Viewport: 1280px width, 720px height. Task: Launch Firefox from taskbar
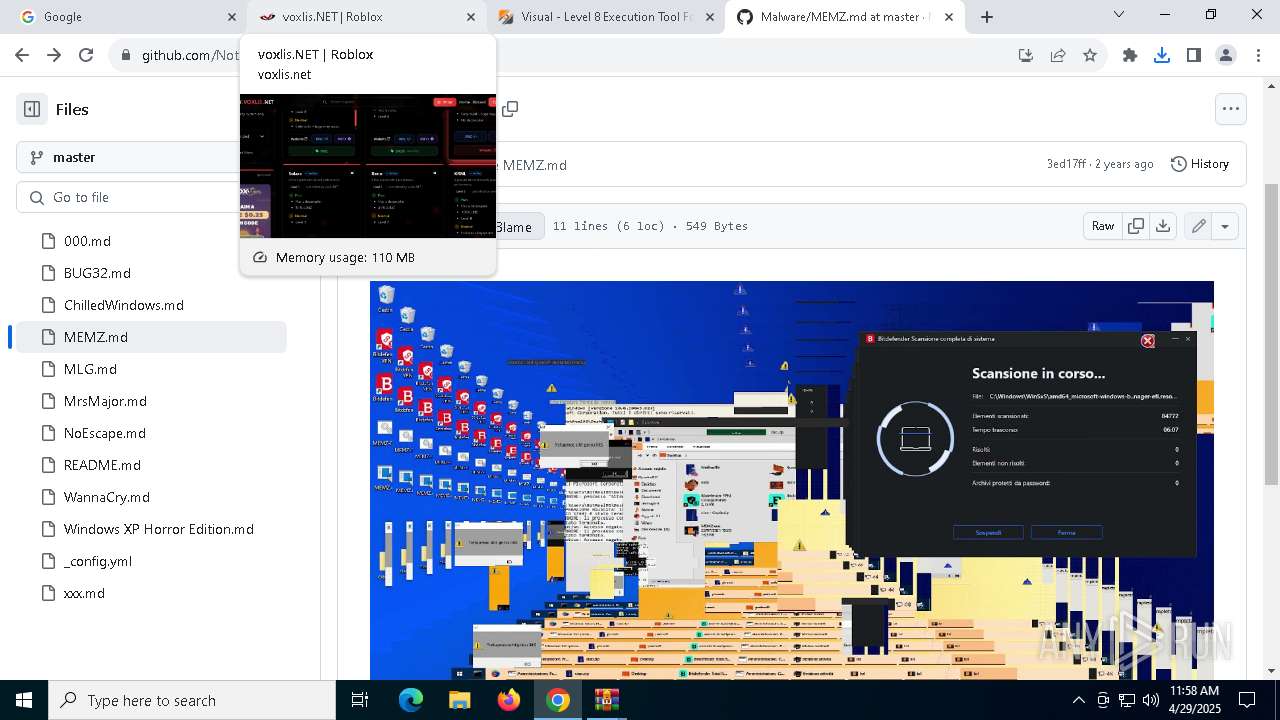click(x=509, y=700)
